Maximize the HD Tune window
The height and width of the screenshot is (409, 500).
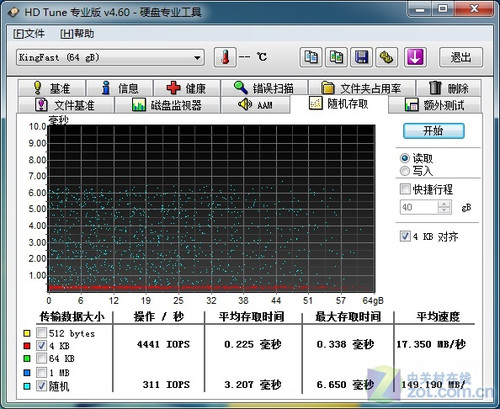[443, 9]
